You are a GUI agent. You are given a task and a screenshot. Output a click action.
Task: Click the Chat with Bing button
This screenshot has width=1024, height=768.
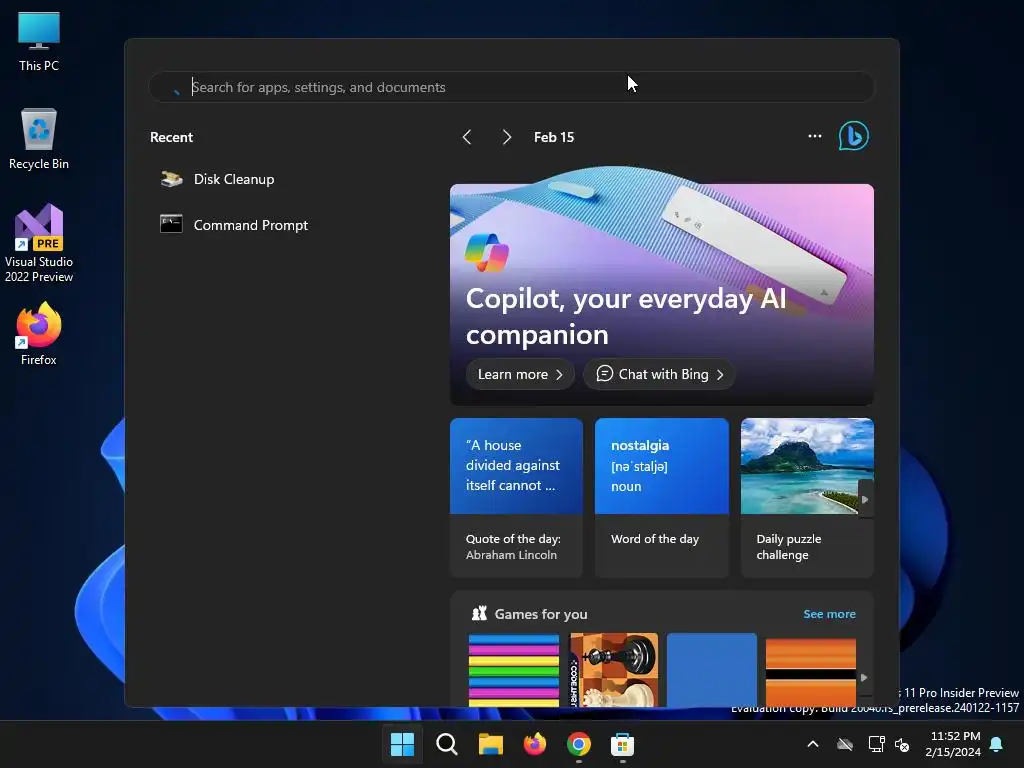pyautogui.click(x=659, y=374)
